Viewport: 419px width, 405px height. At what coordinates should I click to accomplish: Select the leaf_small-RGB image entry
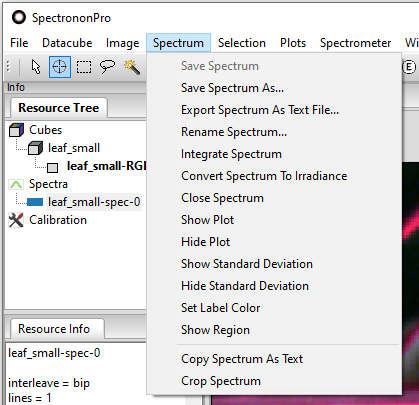click(x=106, y=166)
